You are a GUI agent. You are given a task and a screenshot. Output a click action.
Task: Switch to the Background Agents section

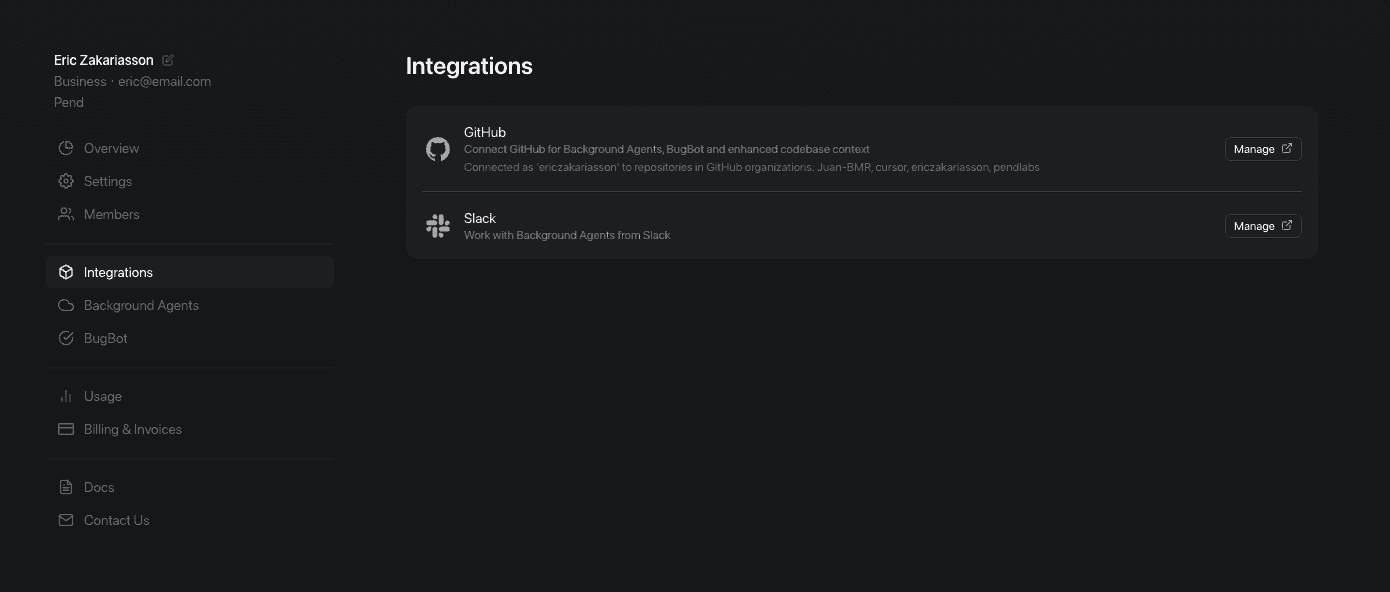[x=141, y=305]
